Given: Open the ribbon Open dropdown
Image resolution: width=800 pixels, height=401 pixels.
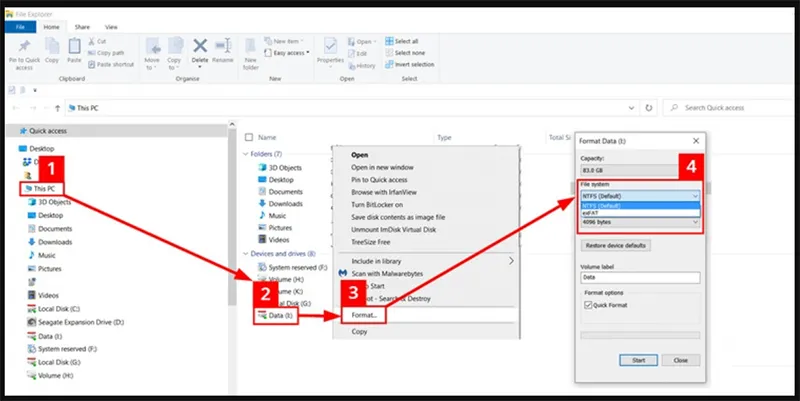Looking at the screenshot, I should [362, 41].
